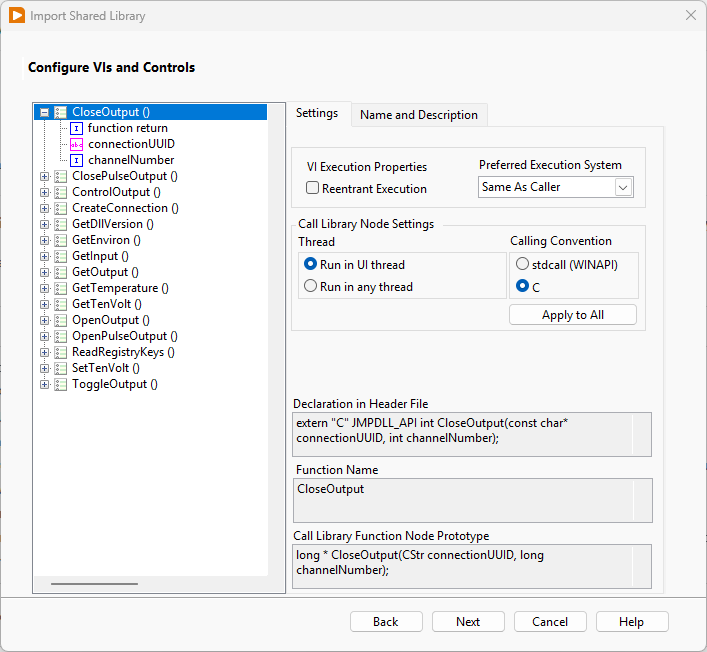Click the integer icon beside function return
This screenshot has height=652, width=707.
click(77, 128)
